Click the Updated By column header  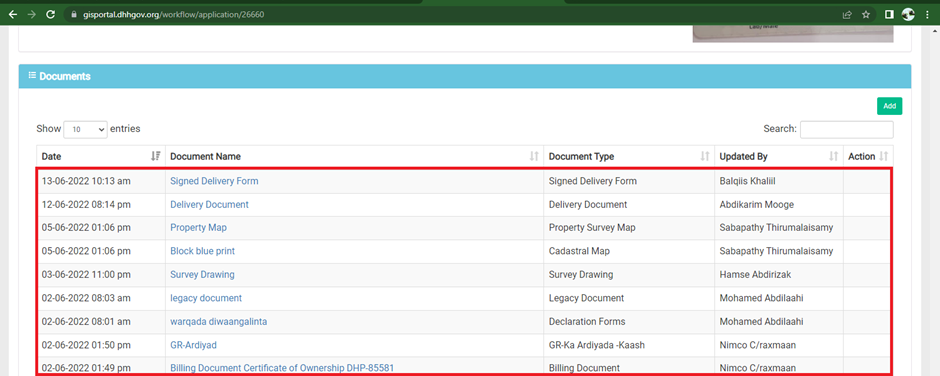point(779,157)
